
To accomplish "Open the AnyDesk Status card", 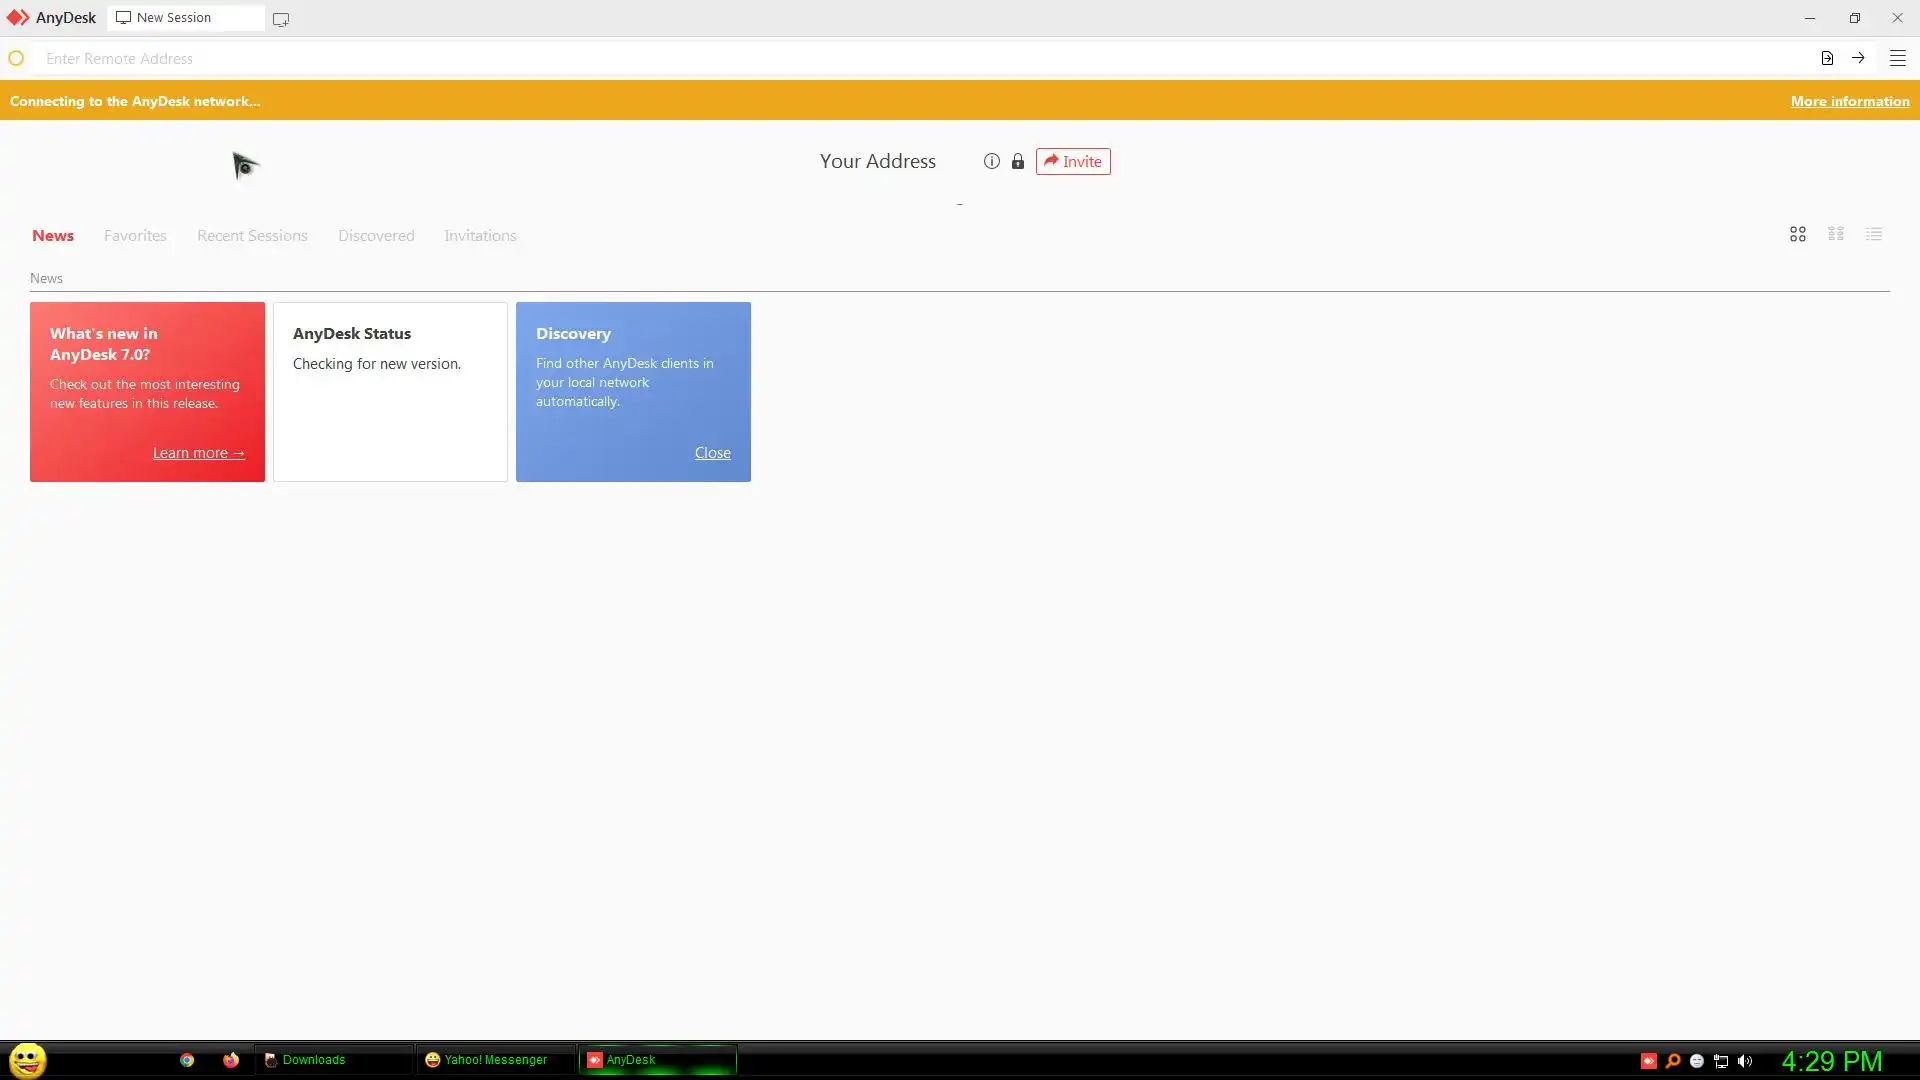I will [390, 391].
